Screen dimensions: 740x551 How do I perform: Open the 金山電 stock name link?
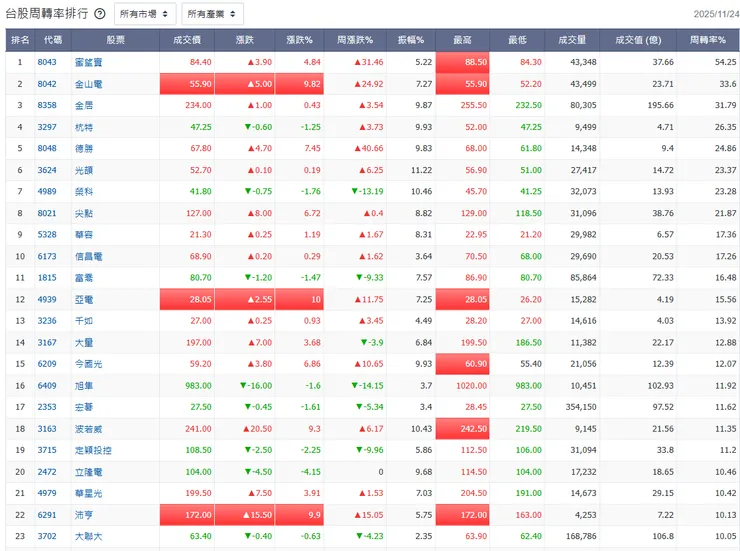coord(88,84)
